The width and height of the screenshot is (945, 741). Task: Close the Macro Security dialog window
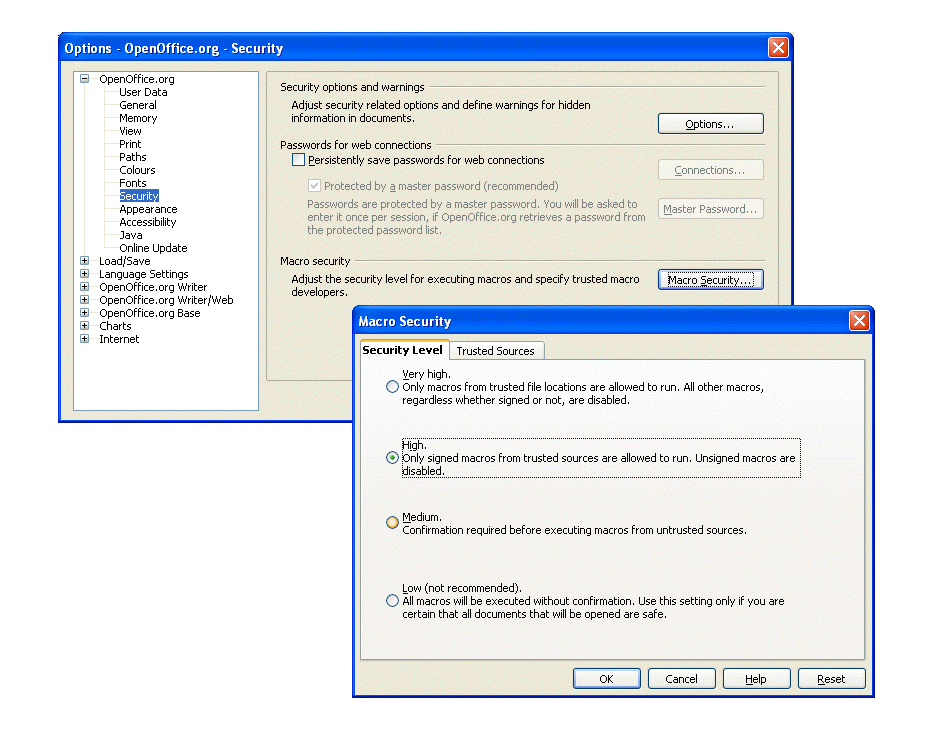click(859, 321)
